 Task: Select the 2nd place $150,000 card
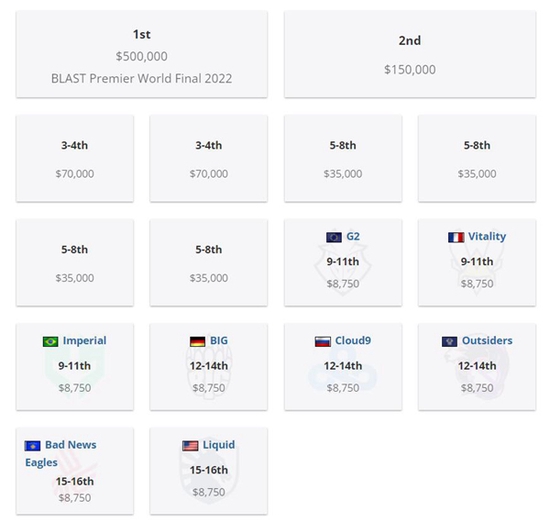click(410, 54)
